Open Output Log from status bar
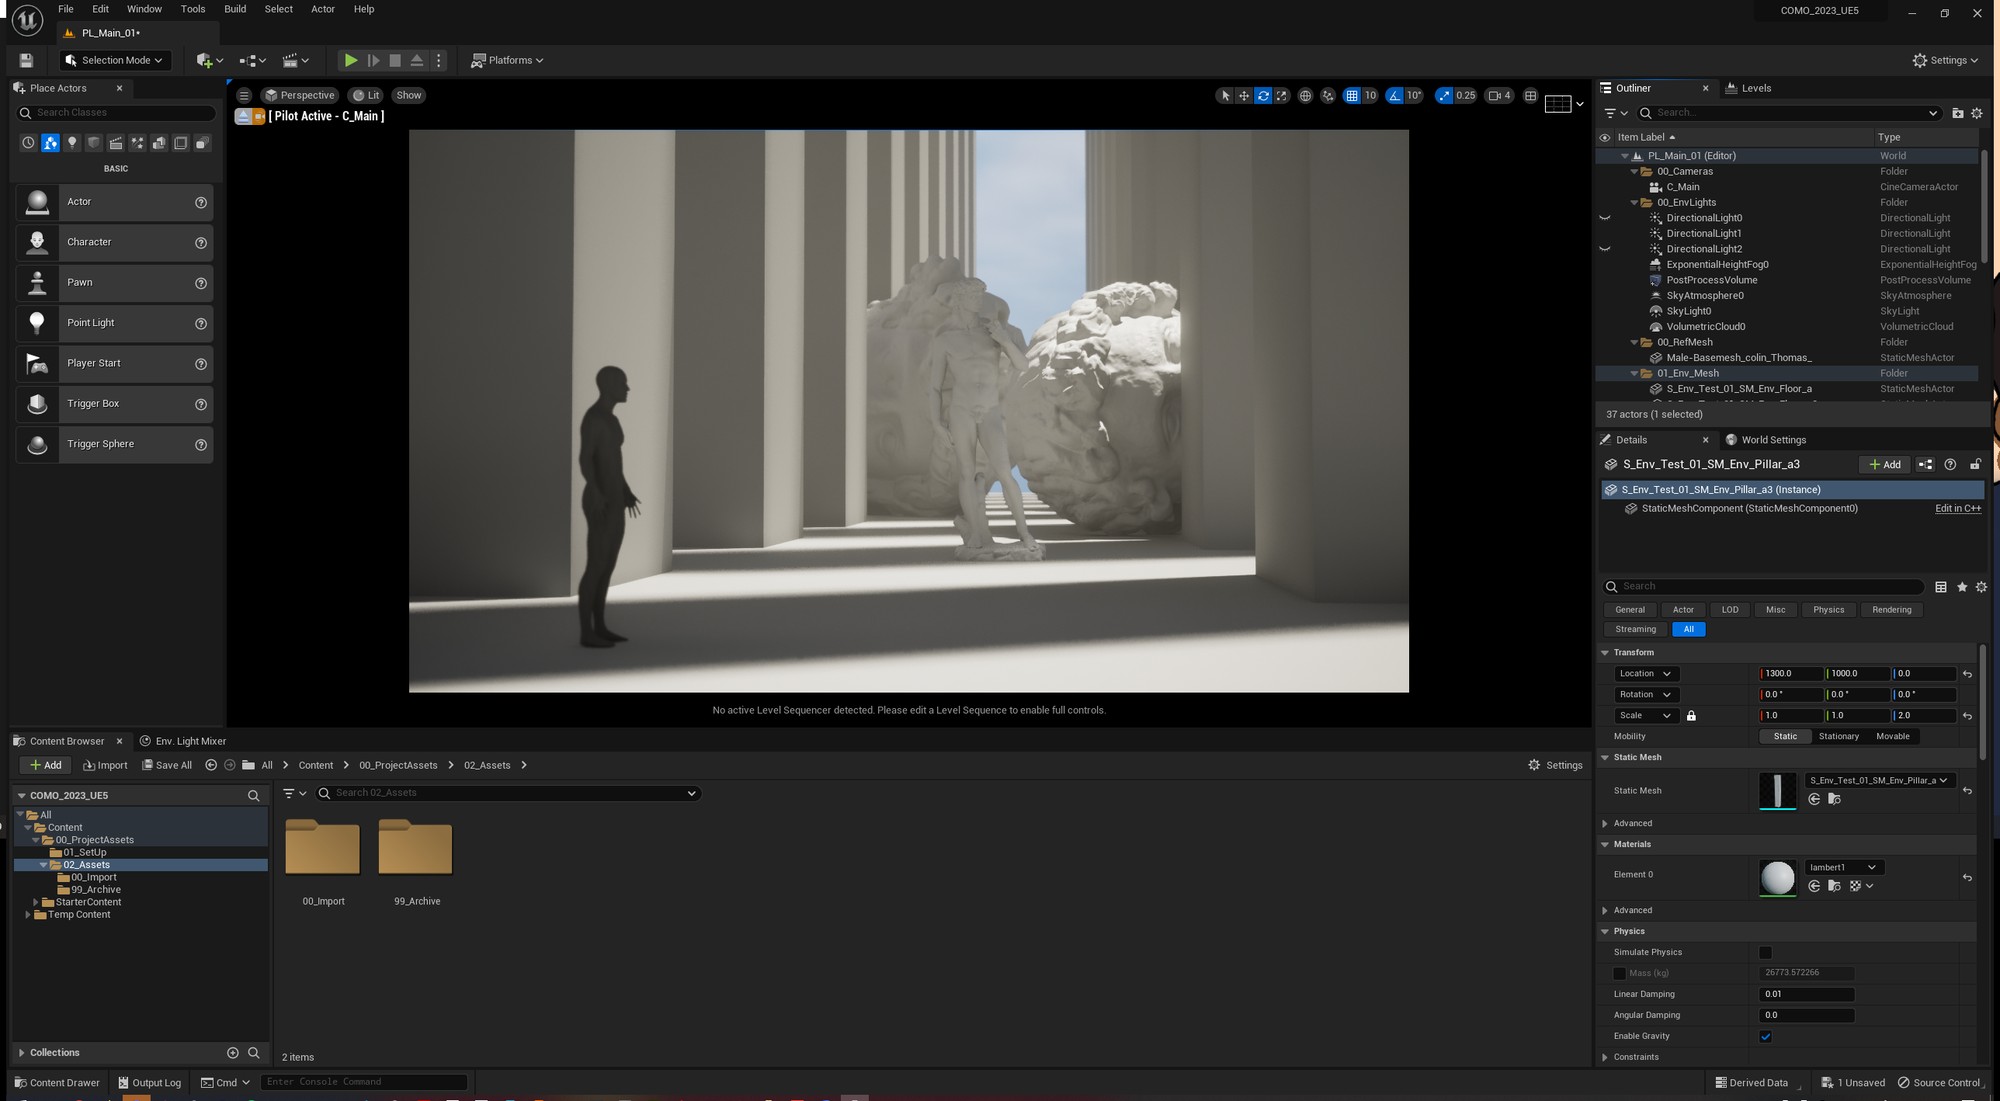Image resolution: width=2000 pixels, height=1101 pixels. click(x=150, y=1083)
